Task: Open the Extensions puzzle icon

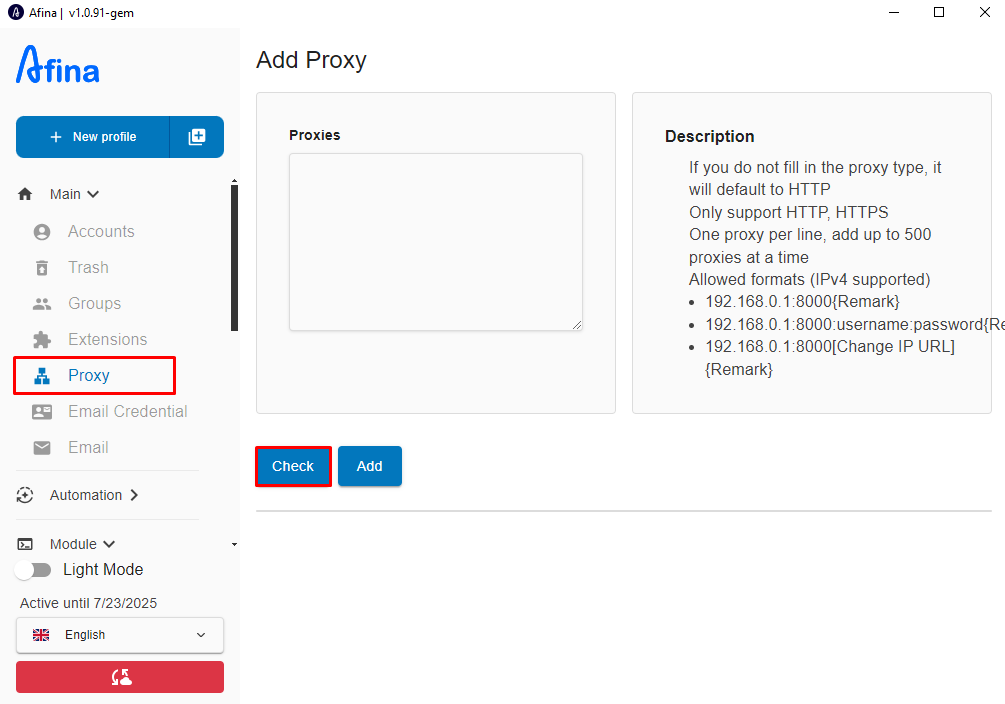Action: (42, 340)
